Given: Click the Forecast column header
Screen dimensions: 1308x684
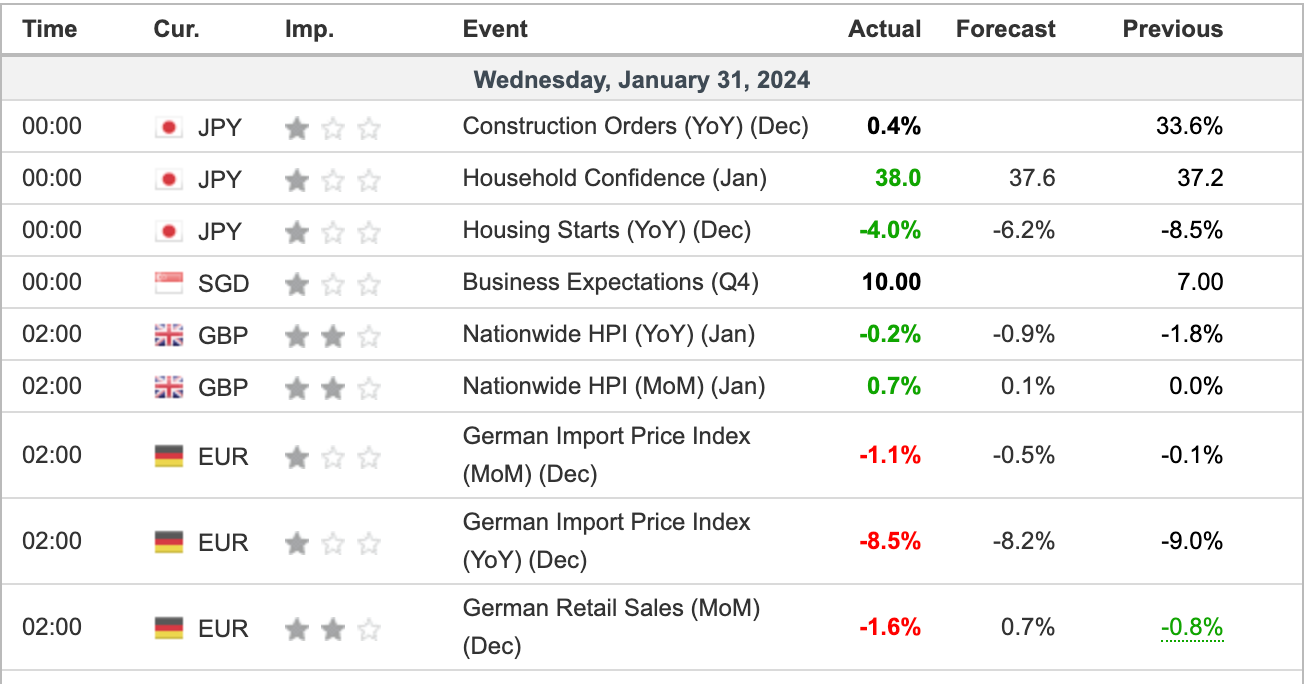Looking at the screenshot, I should coord(1005,29).
